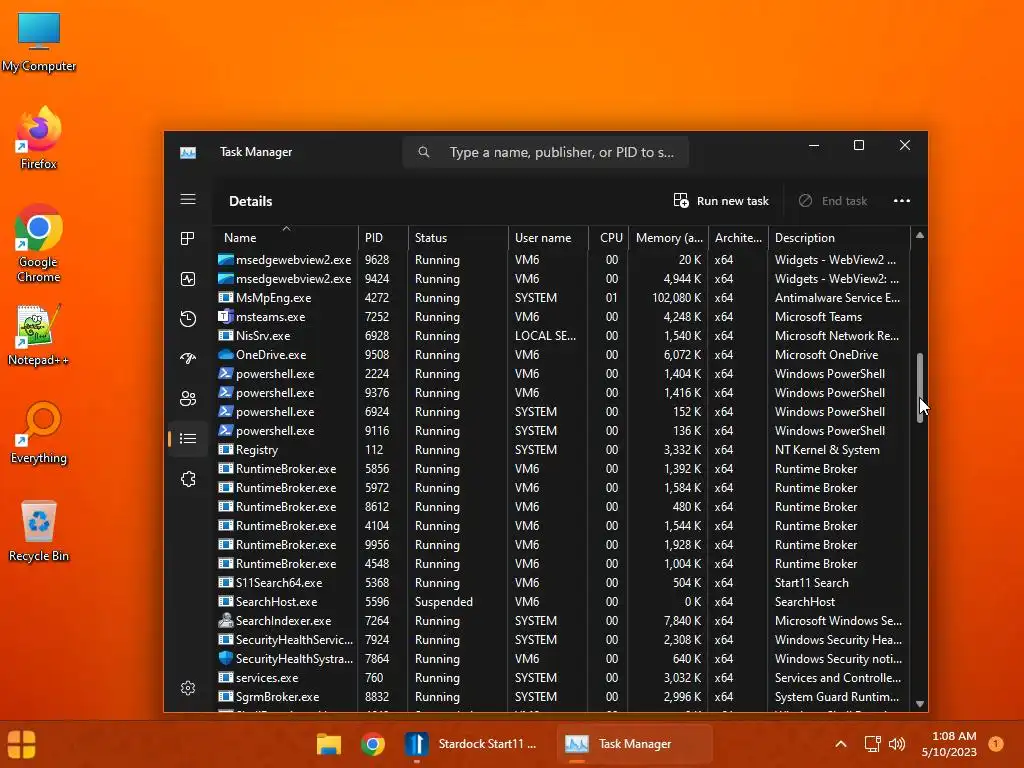Open the notification badge in taskbar
Screen dimensions: 1024x768
pyautogui.click(x=996, y=744)
